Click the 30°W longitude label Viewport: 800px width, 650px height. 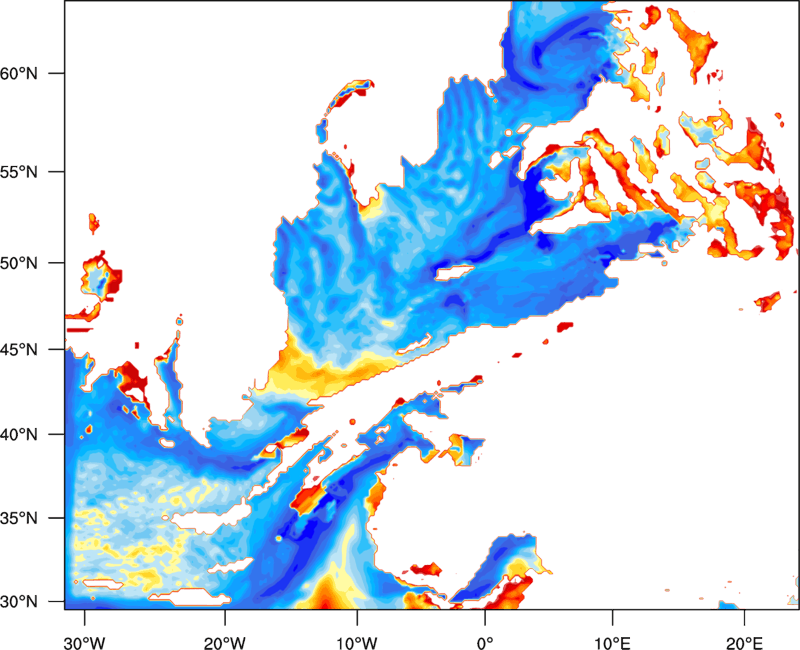[85, 643]
